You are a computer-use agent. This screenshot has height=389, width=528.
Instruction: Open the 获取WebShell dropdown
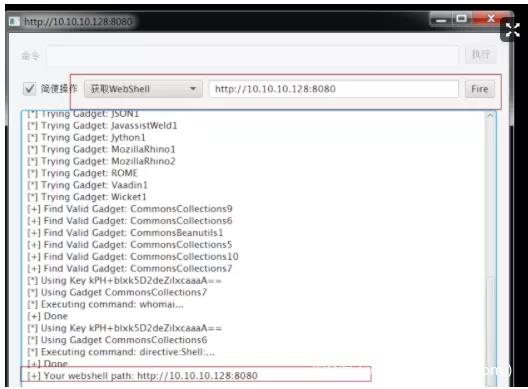(143, 89)
